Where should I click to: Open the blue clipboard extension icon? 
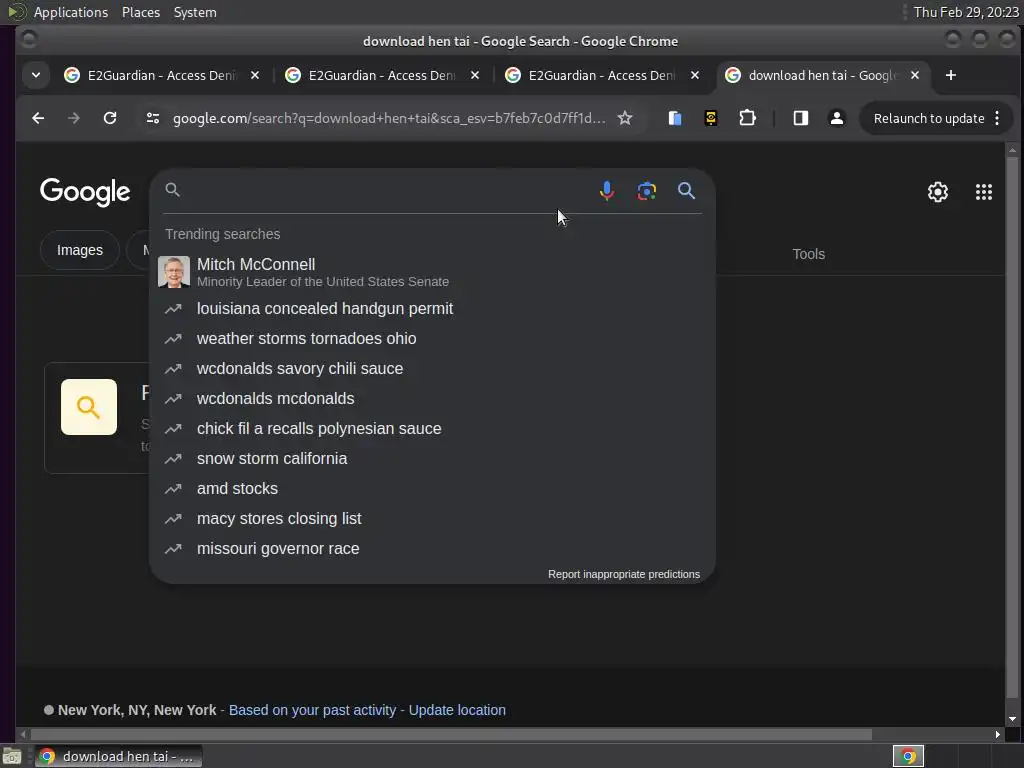pyautogui.click(x=675, y=118)
